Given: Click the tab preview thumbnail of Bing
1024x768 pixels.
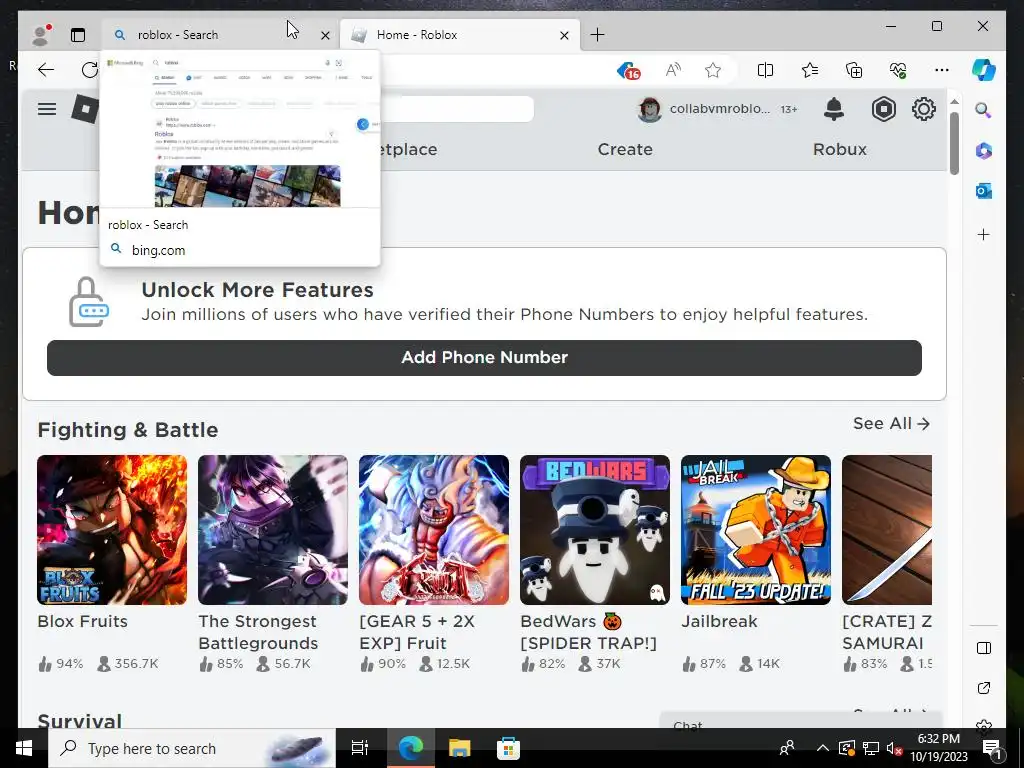Looking at the screenshot, I should click(240, 130).
